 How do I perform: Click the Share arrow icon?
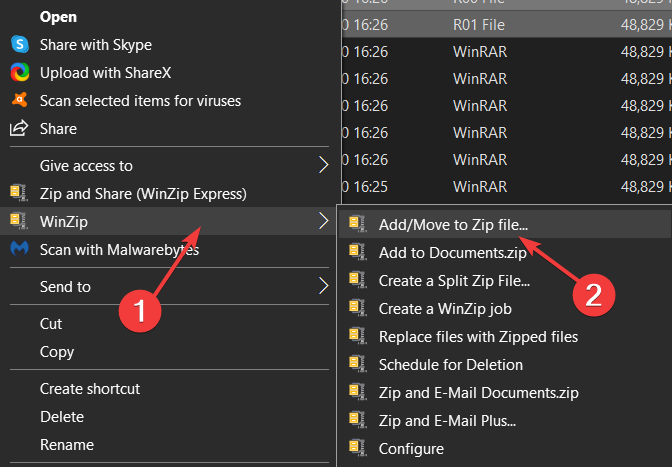(x=19, y=128)
